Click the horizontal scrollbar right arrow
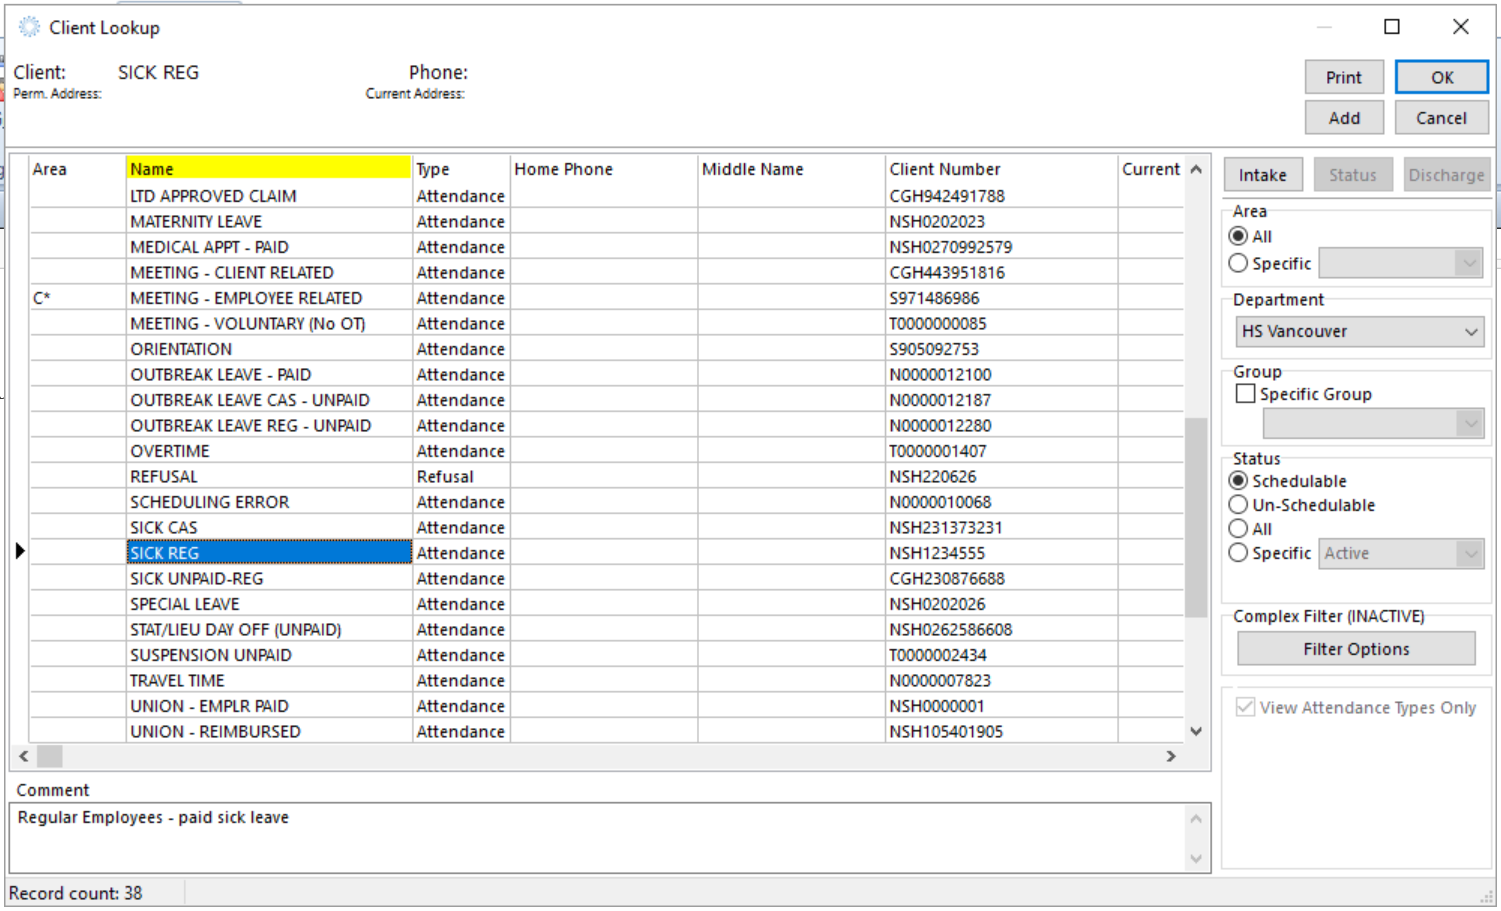The height and width of the screenshot is (911, 1501). (1170, 757)
